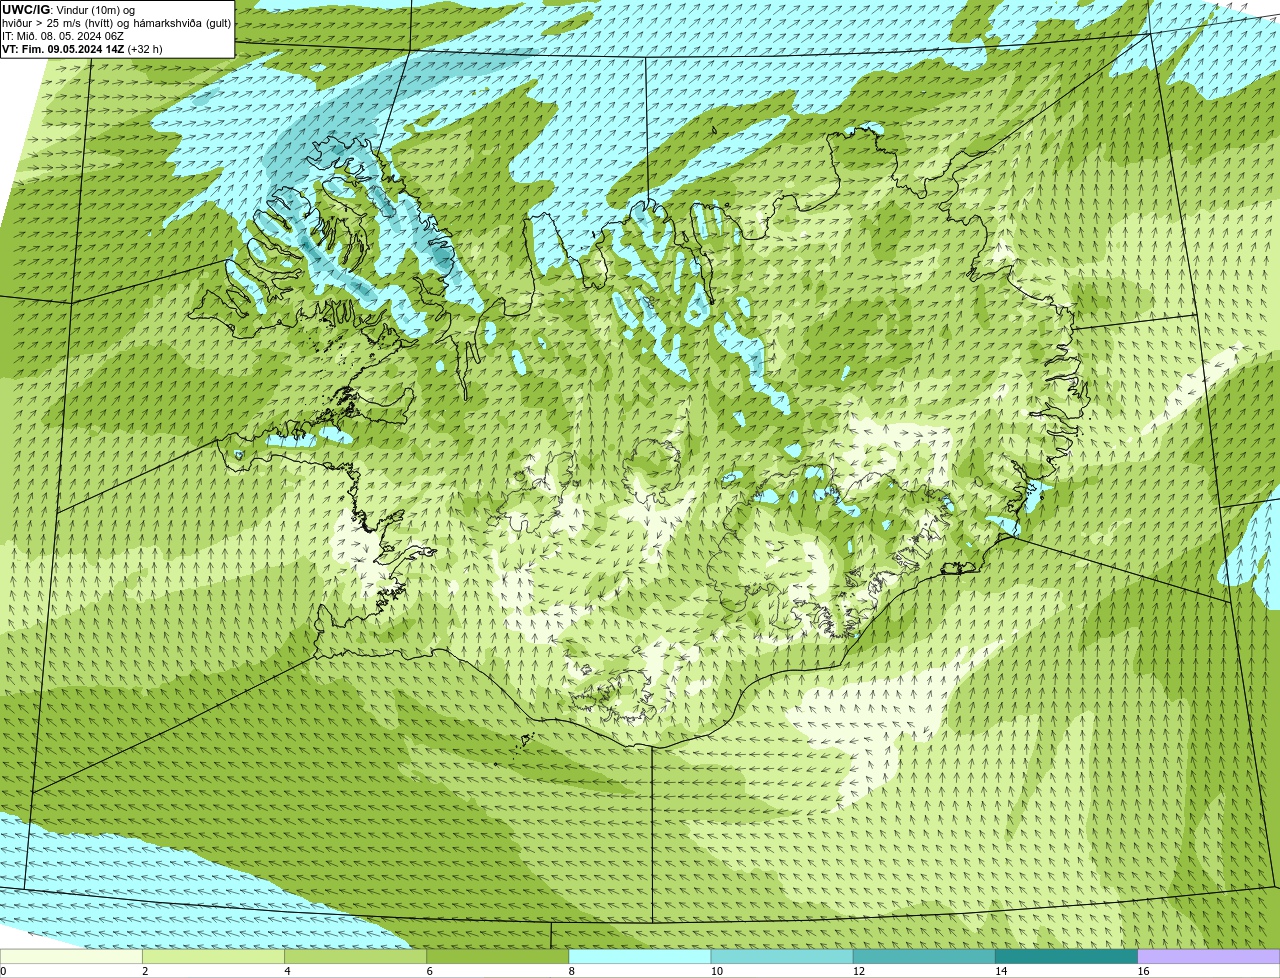Click the dark green 6–8 legend swatch

point(498,956)
